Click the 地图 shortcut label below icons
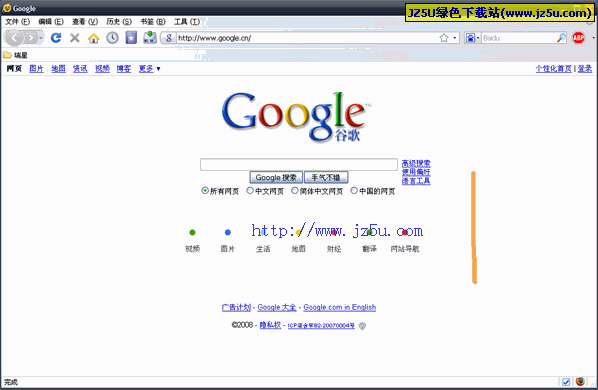The height and width of the screenshot is (390, 598). pyautogui.click(x=298, y=249)
